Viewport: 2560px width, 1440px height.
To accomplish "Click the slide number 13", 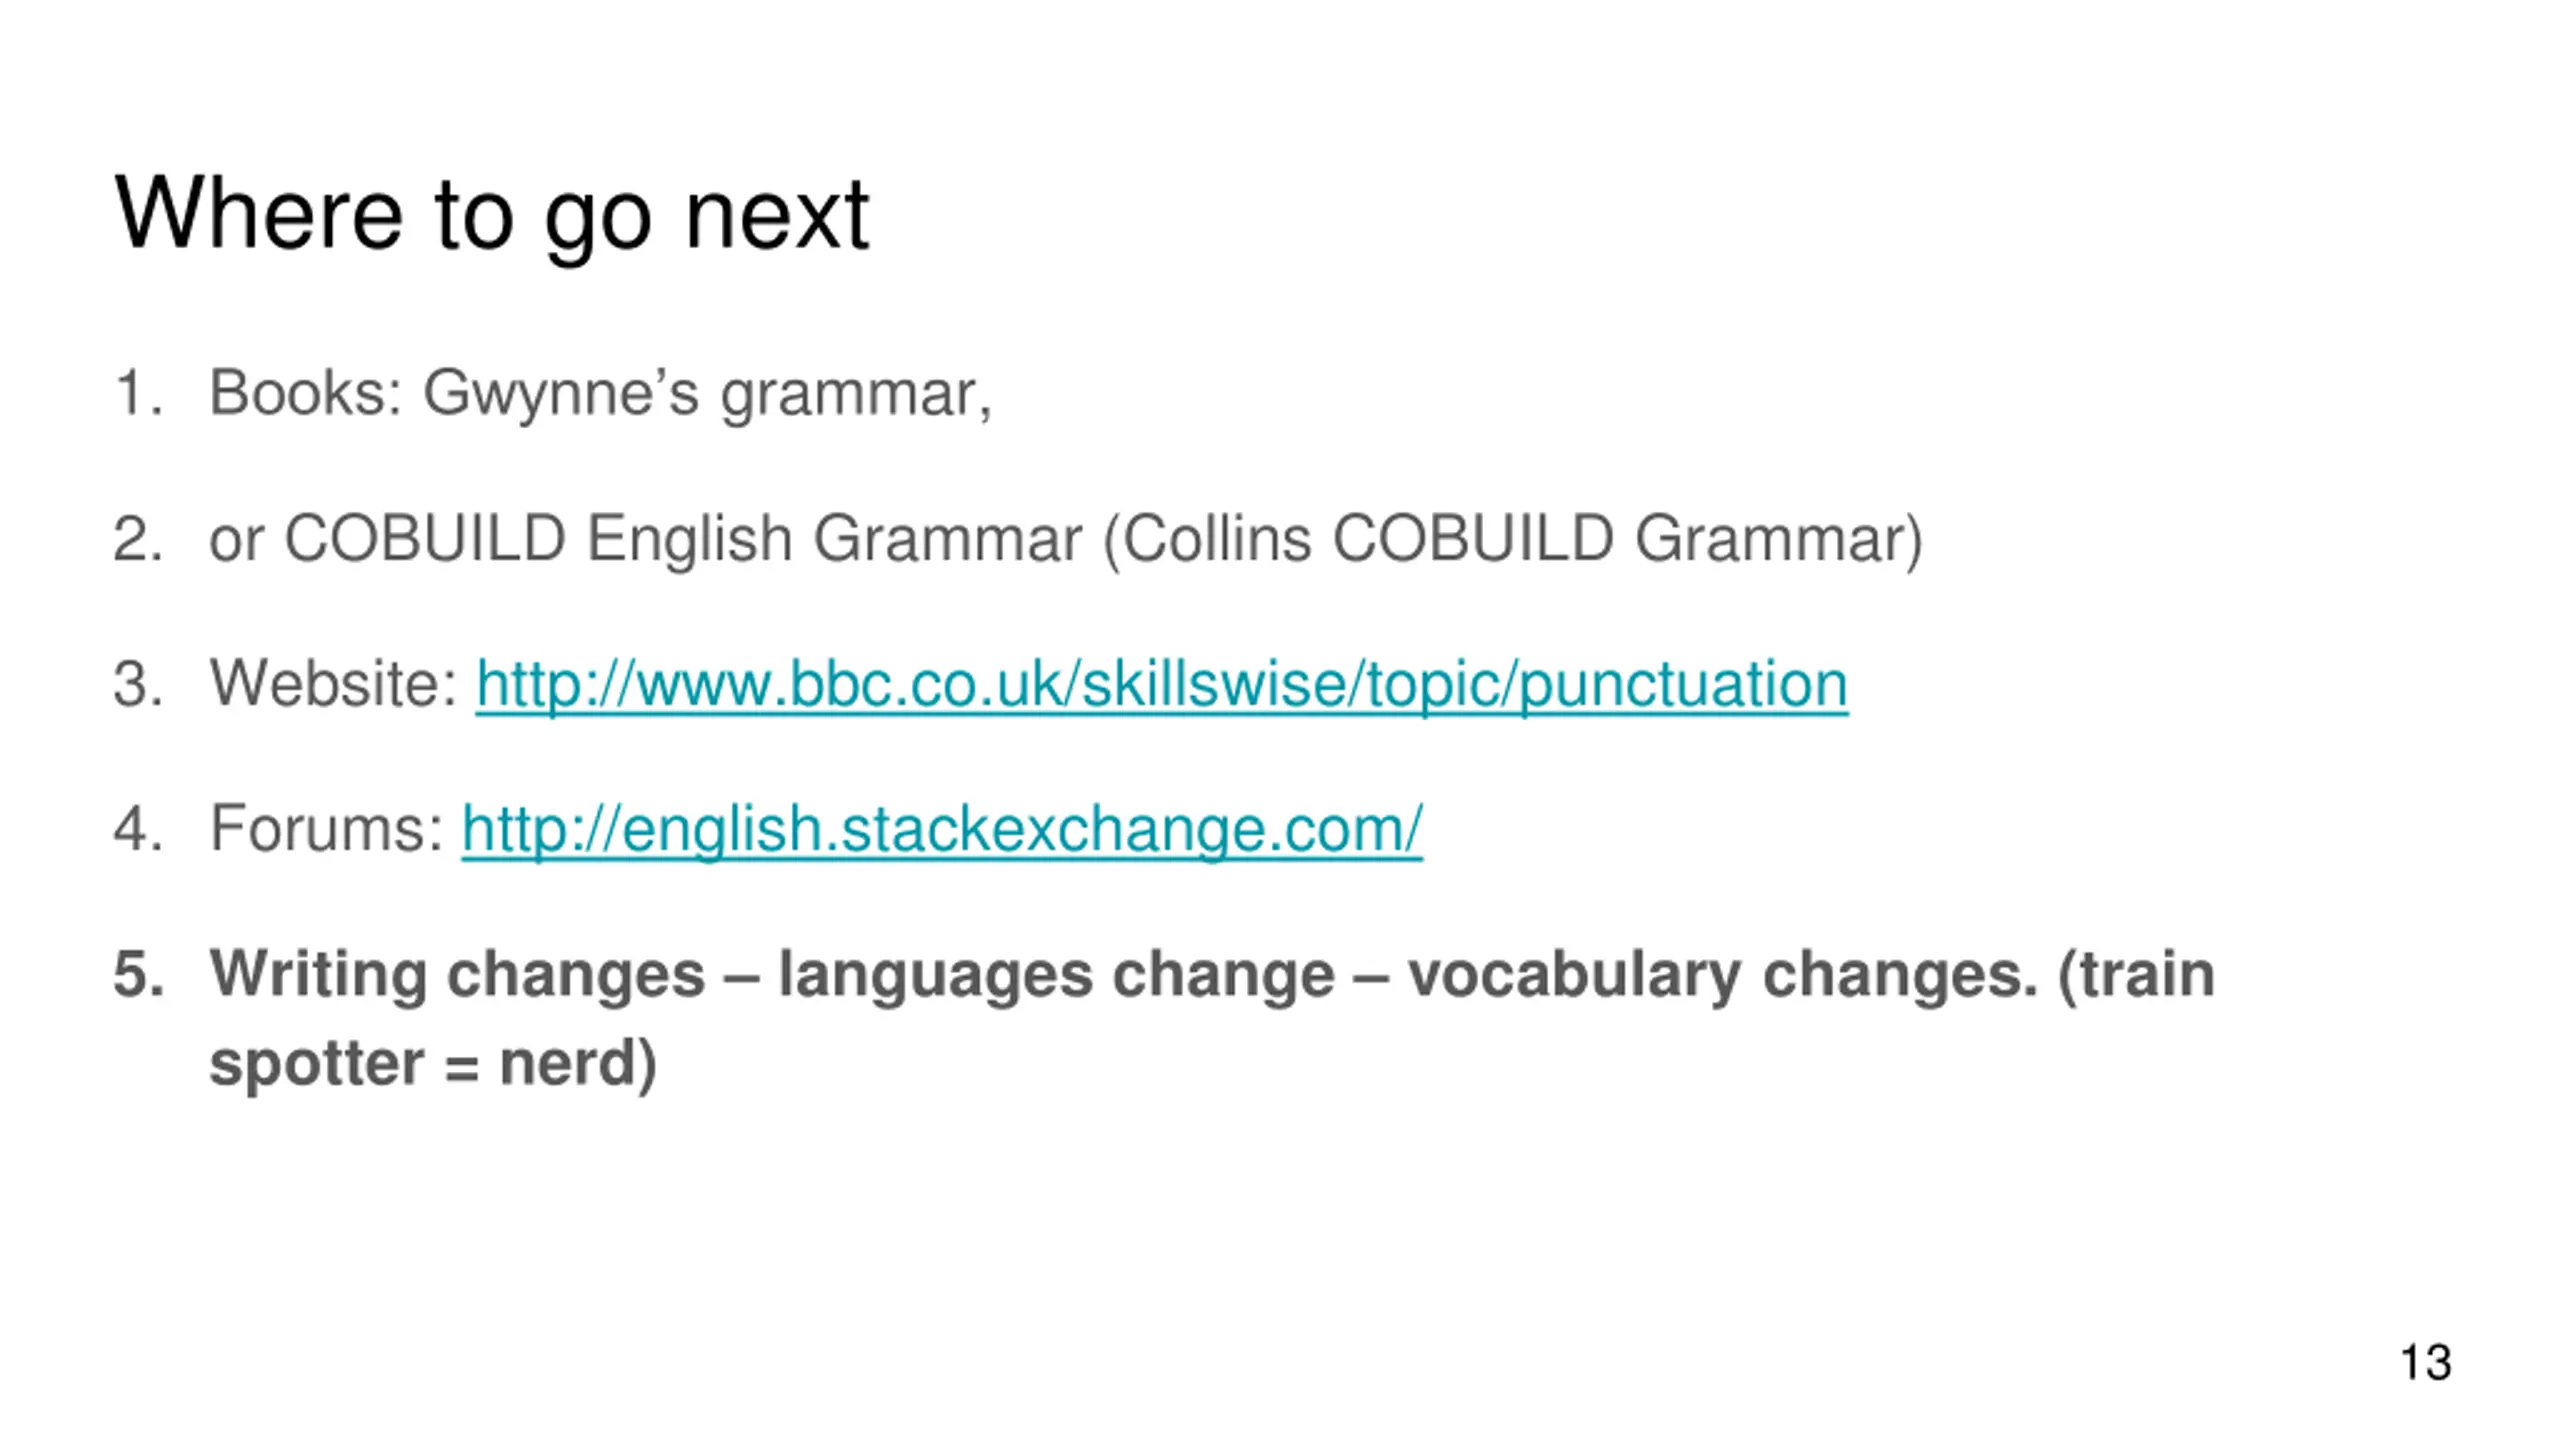I will coord(2425,1363).
